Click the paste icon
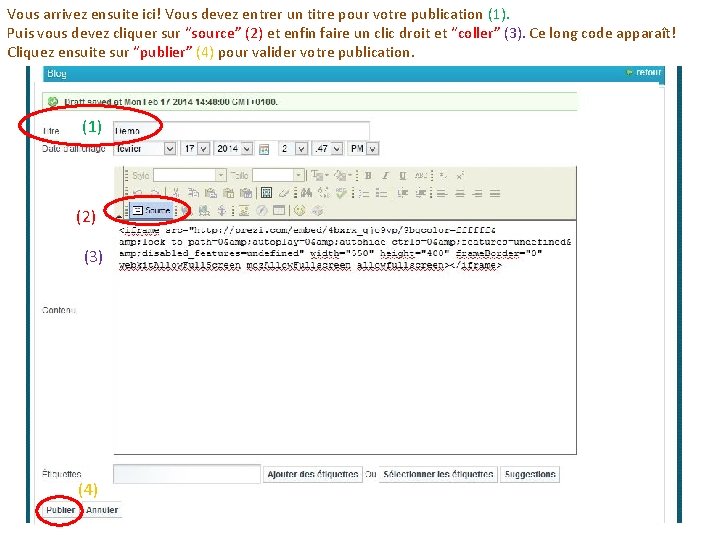This screenshot has height=540, width=720. point(211,193)
